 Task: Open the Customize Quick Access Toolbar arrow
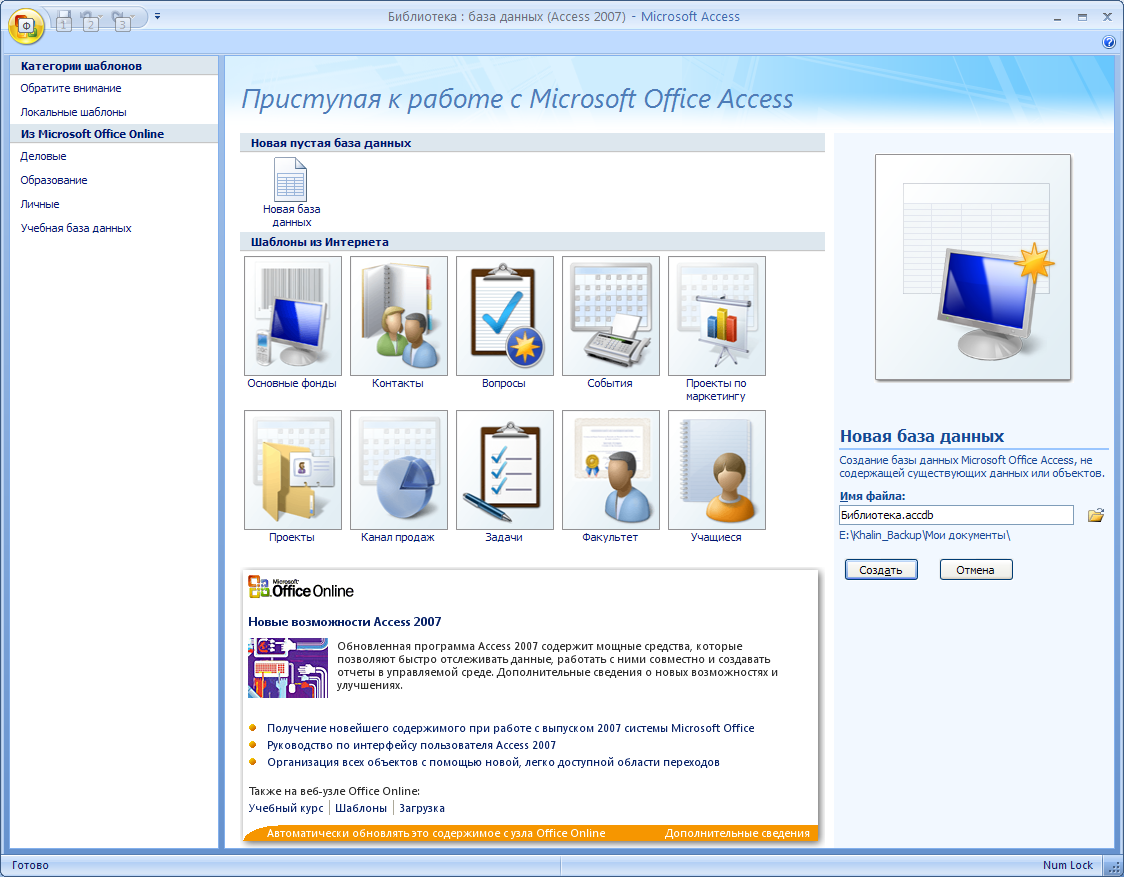pyautogui.click(x=157, y=16)
